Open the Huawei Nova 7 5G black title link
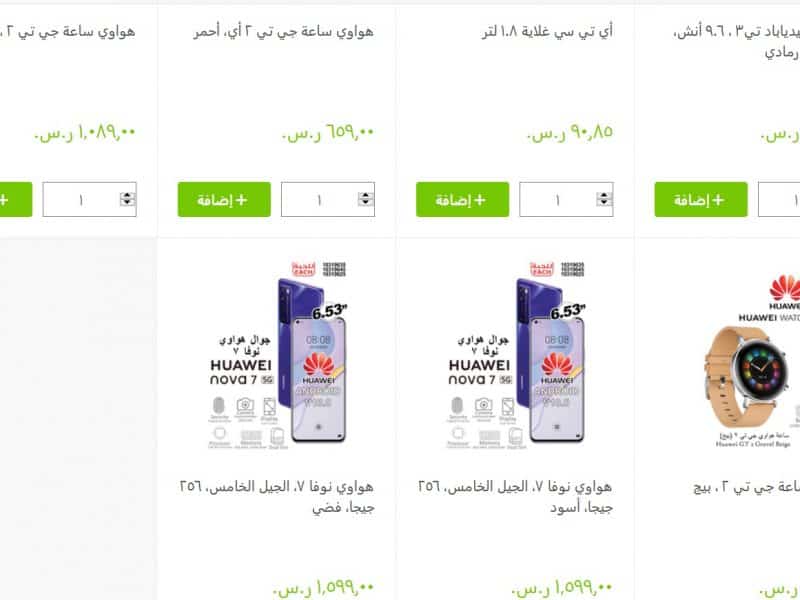 (x=515, y=497)
